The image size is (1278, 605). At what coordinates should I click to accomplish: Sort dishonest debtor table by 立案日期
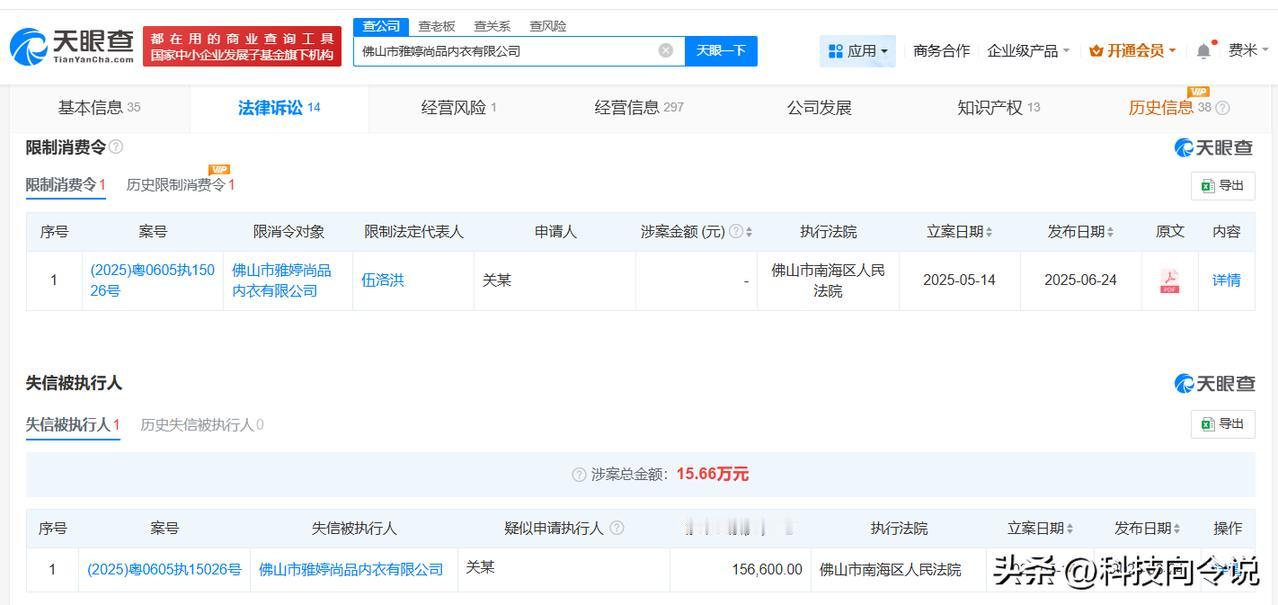[1070, 529]
